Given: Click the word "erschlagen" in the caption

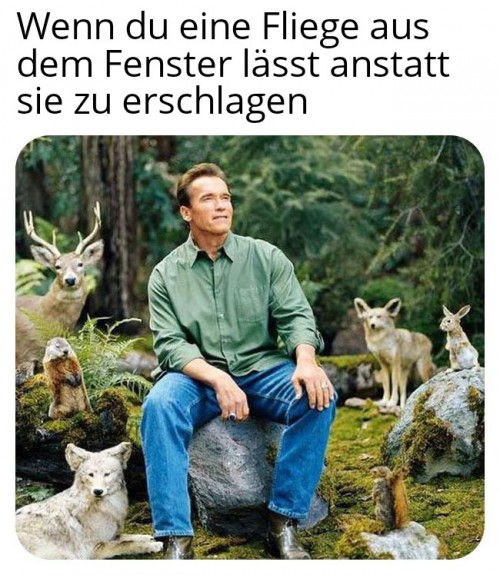Looking at the screenshot, I should [x=215, y=103].
